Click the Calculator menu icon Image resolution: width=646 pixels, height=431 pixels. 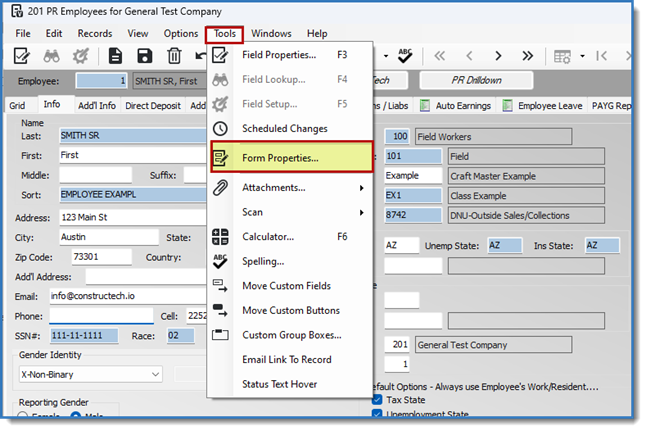click(x=220, y=237)
